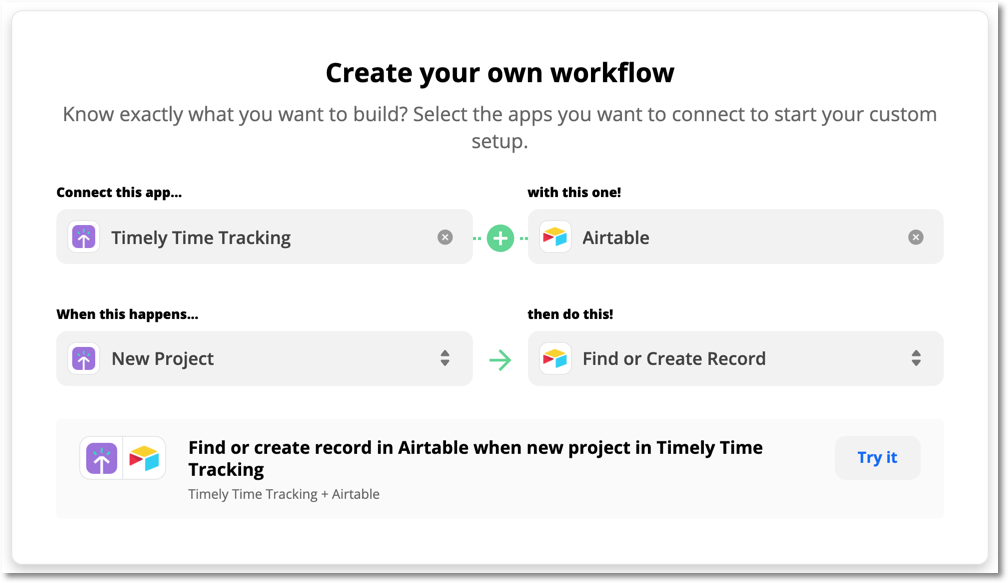This screenshot has height=583, width=1008.
Task: Click the Try it button
Action: 877,457
